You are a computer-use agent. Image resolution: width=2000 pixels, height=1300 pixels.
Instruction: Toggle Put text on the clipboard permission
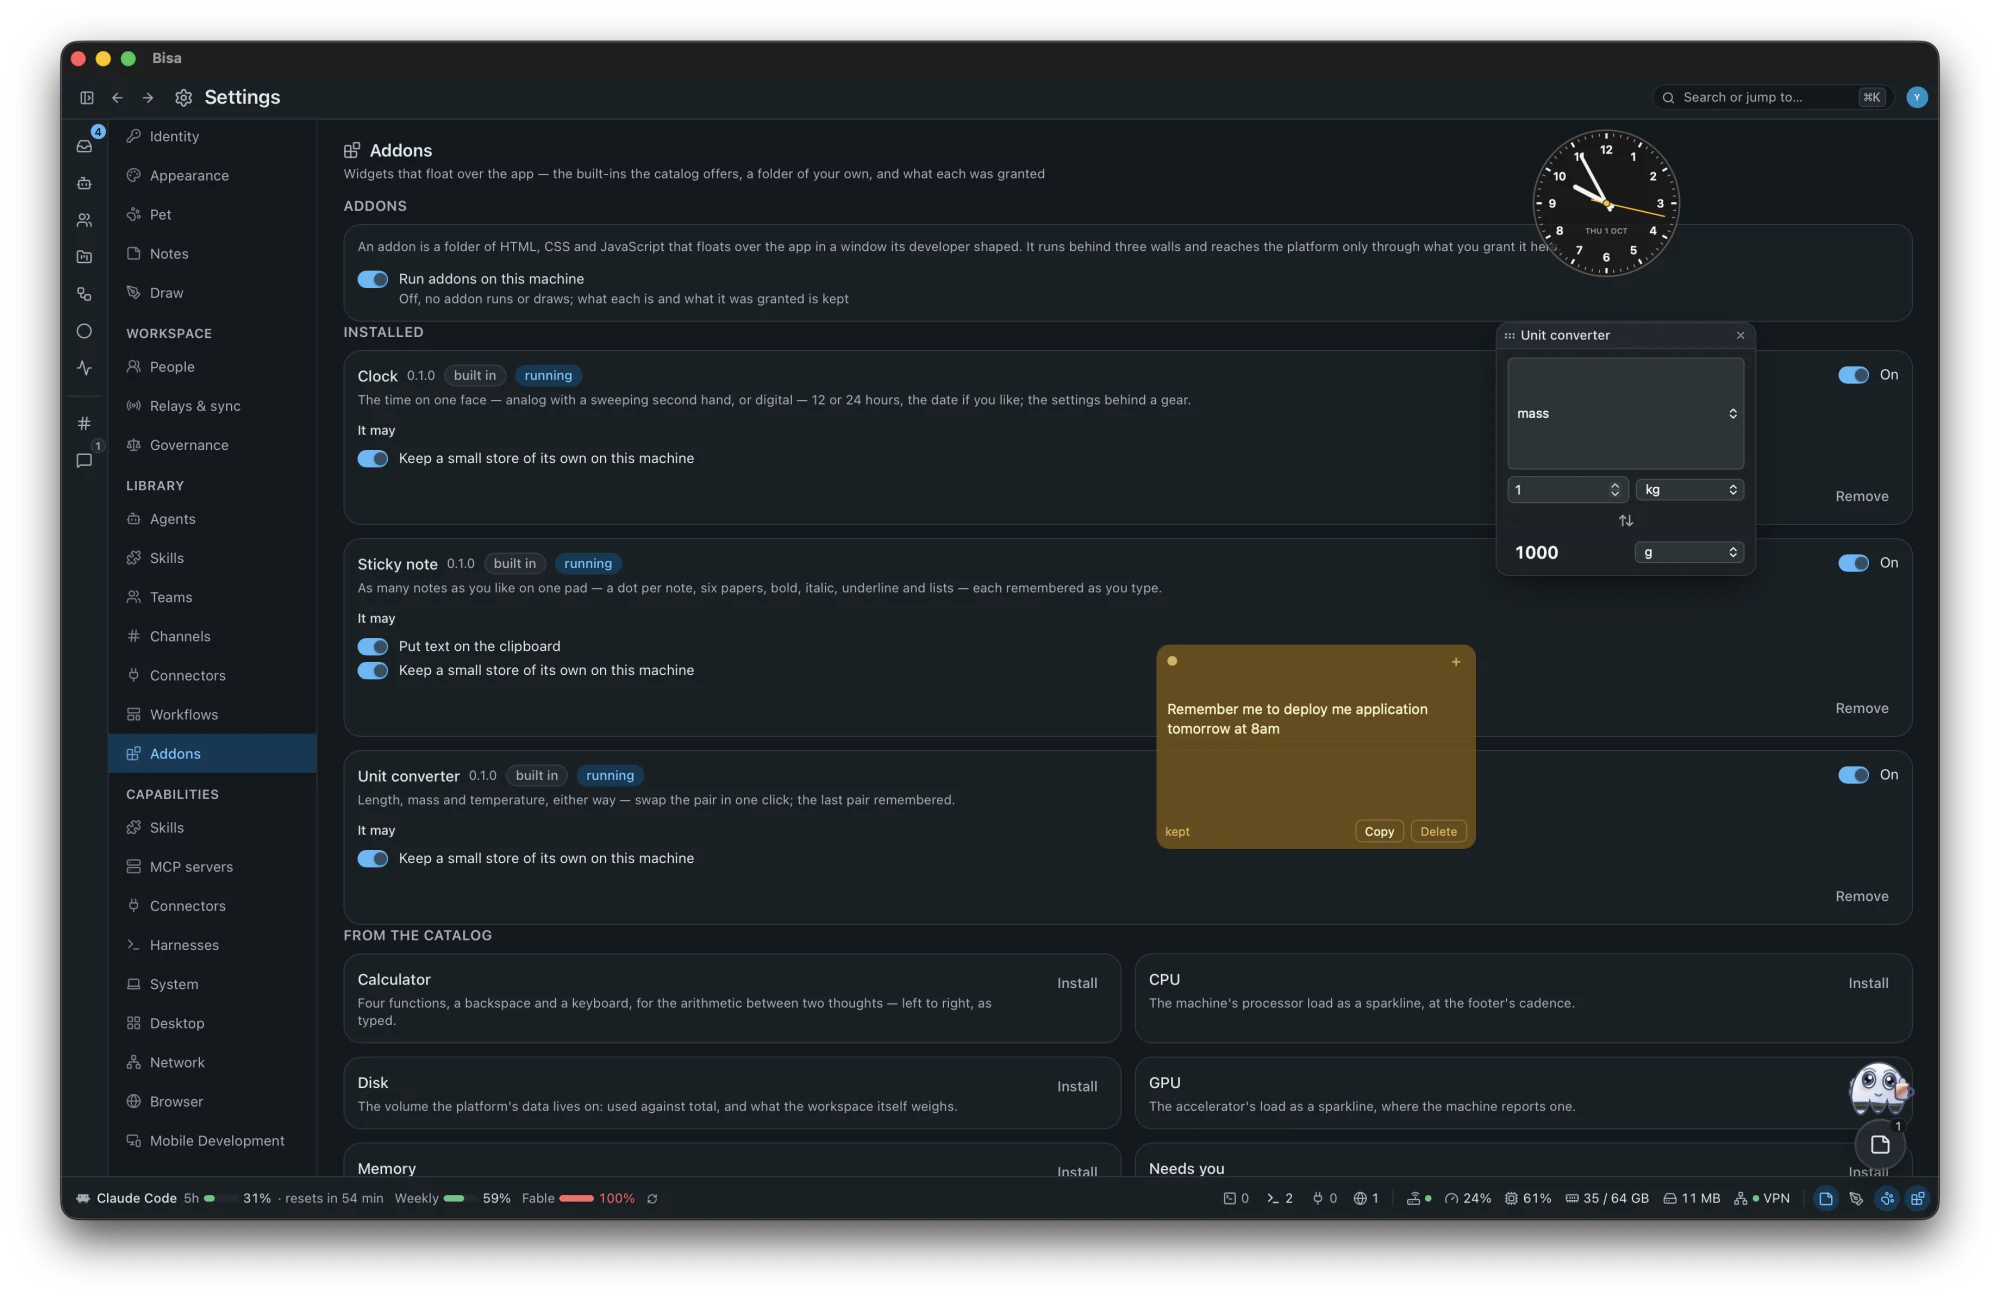(x=373, y=646)
